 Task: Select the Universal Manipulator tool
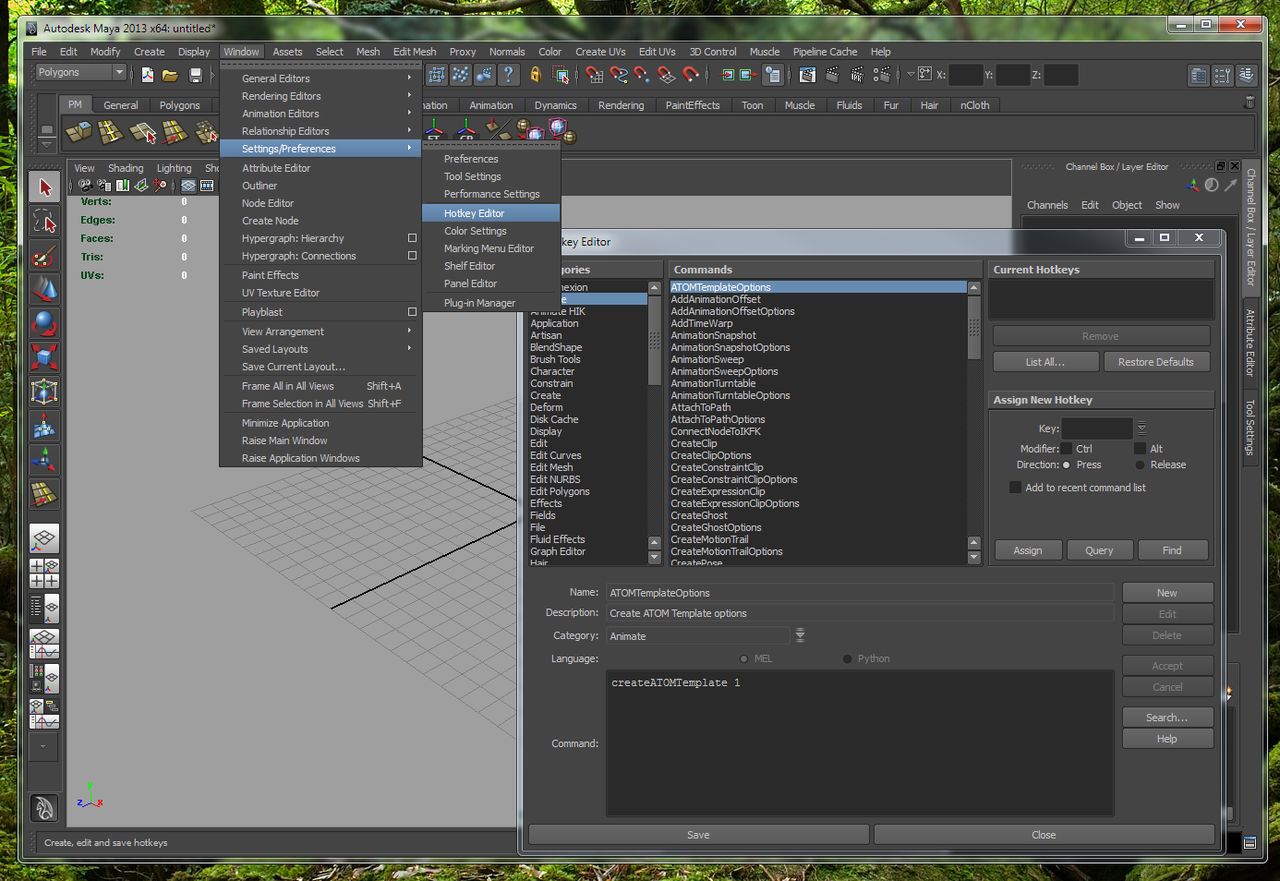coord(44,391)
